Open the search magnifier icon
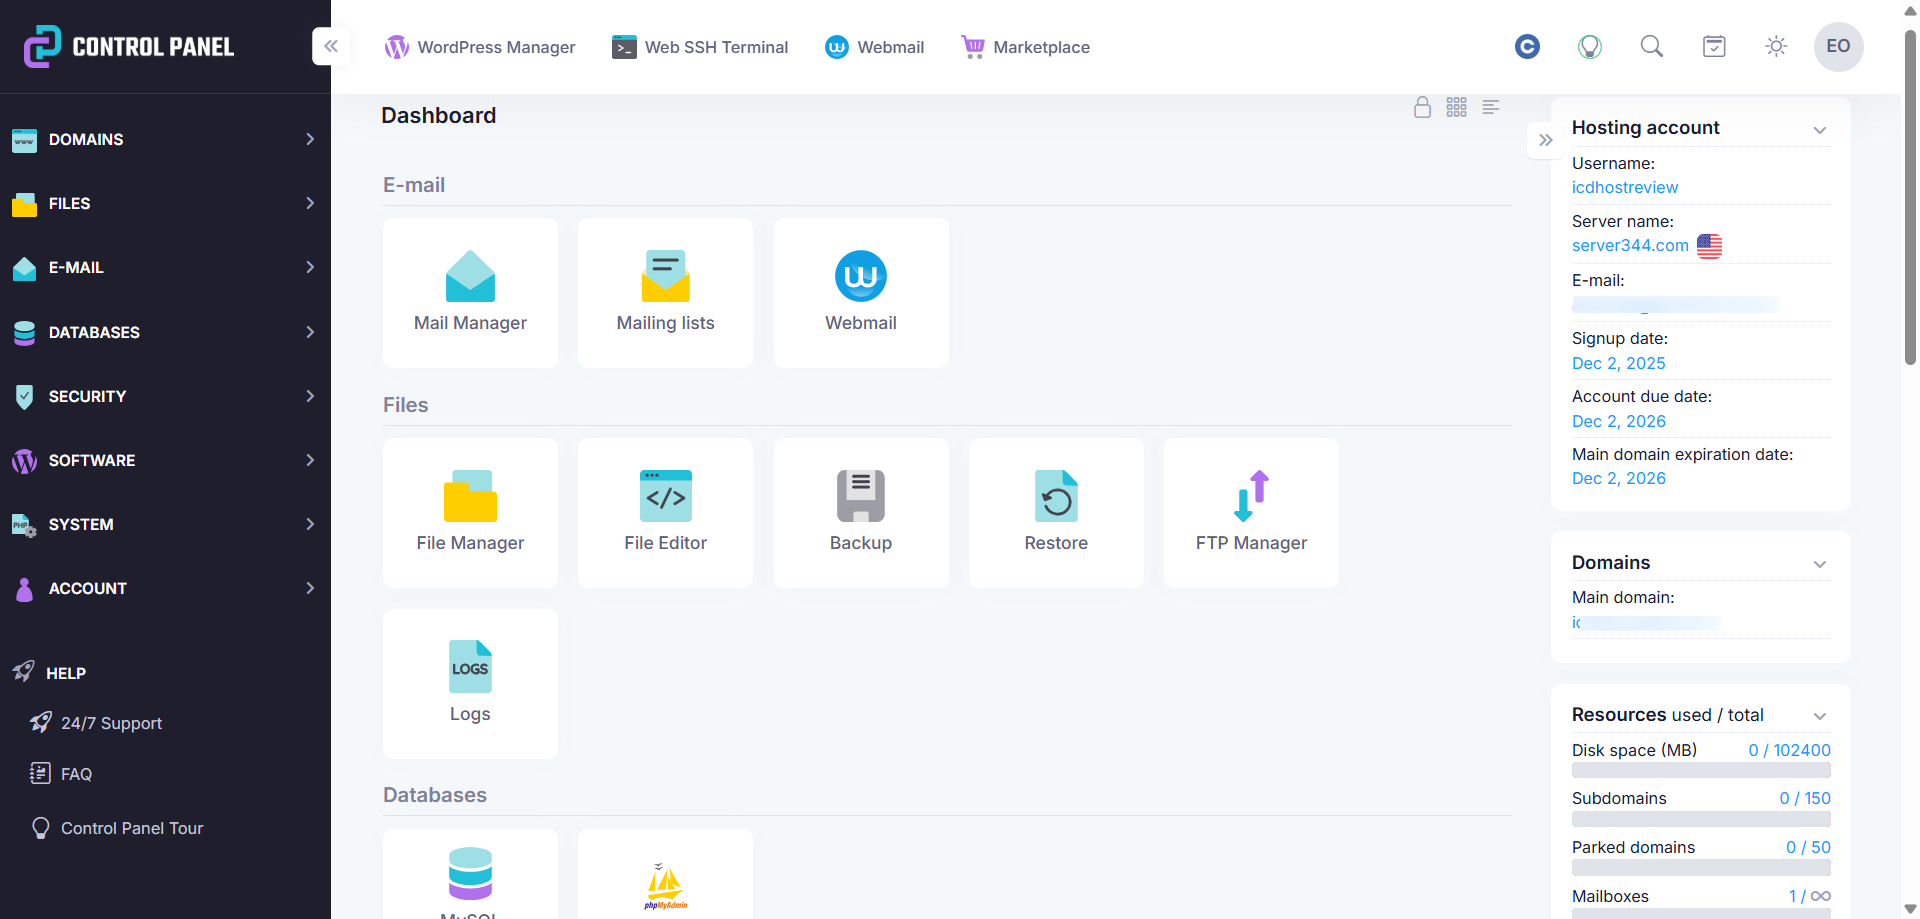This screenshot has height=919, width=1920. pos(1652,46)
